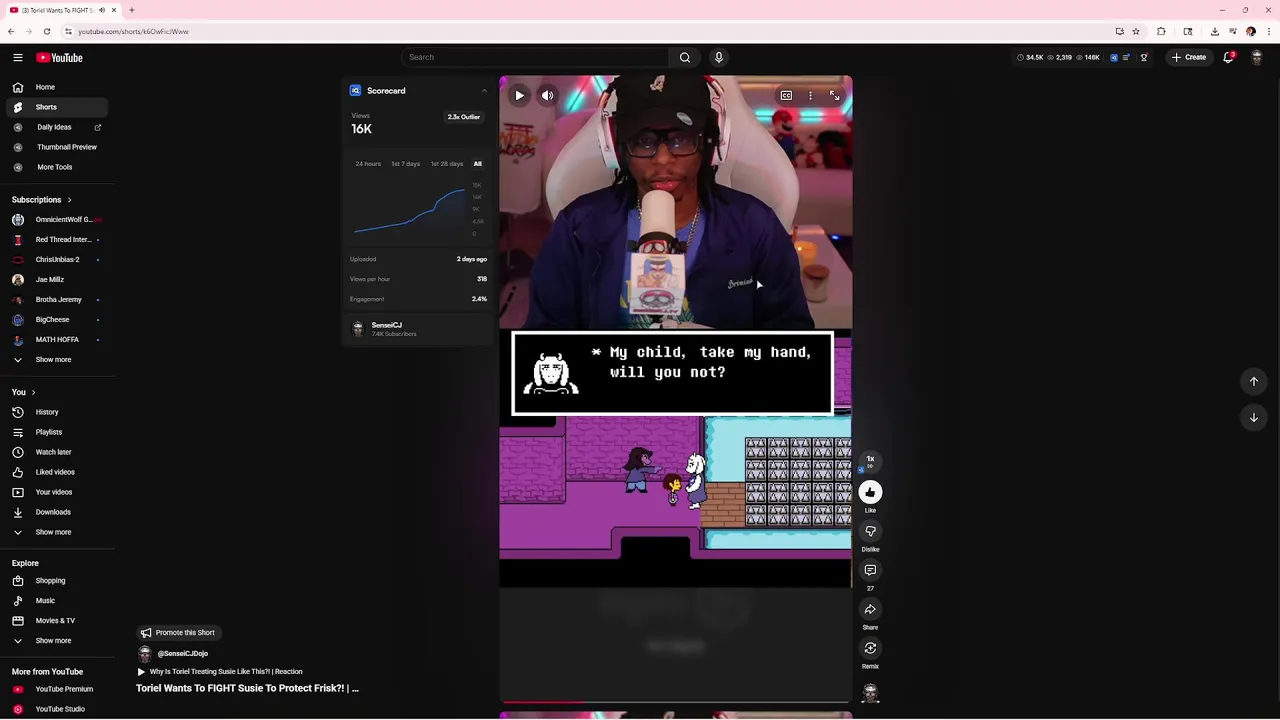1280x720 pixels.
Task: Click the 2.3x Outlier badge
Action: (464, 117)
